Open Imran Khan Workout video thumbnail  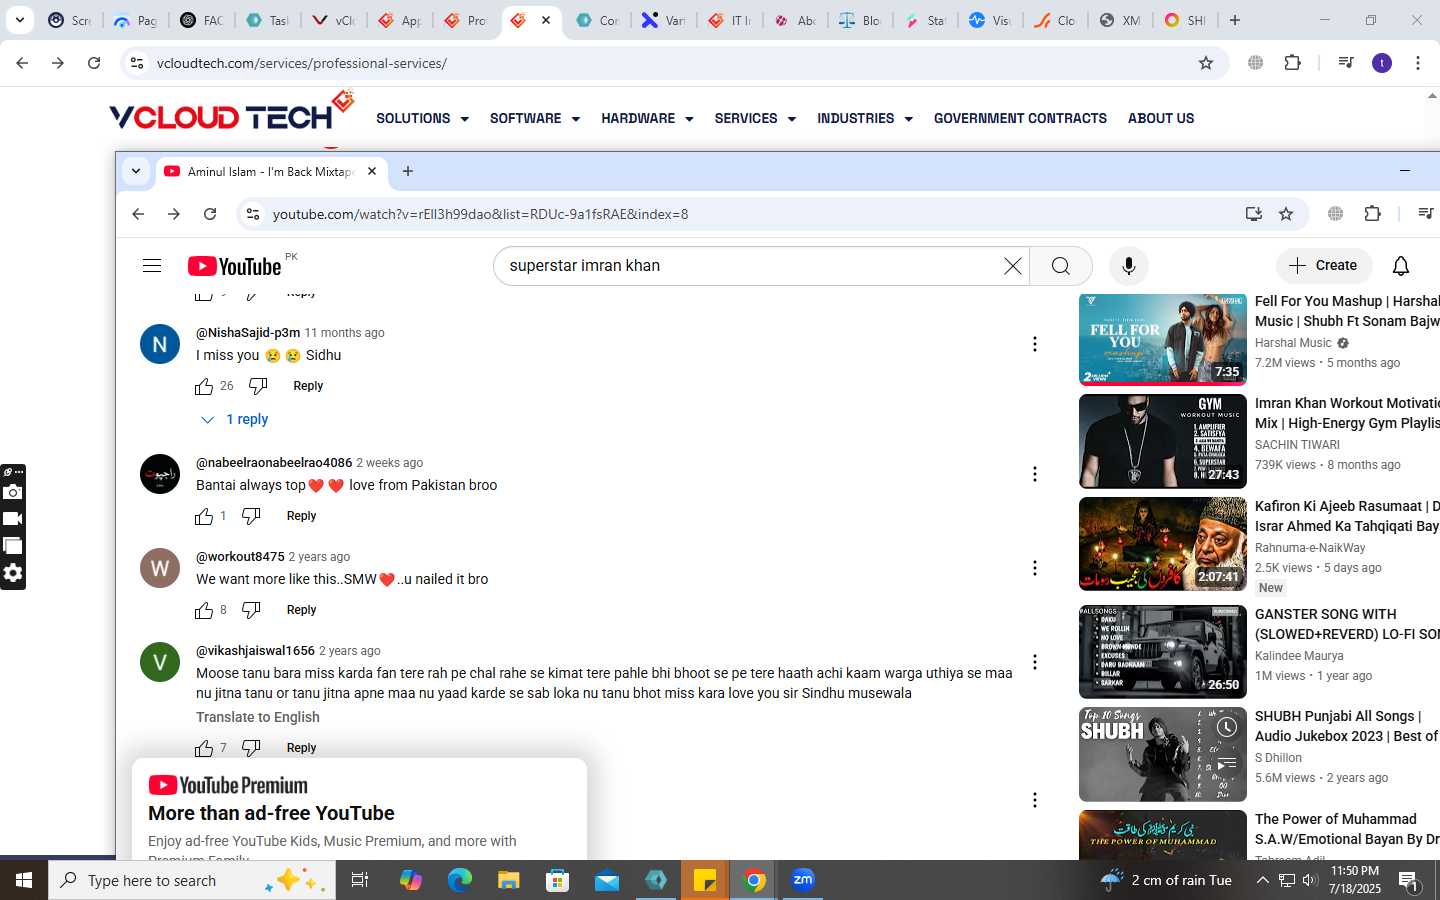[1163, 441]
